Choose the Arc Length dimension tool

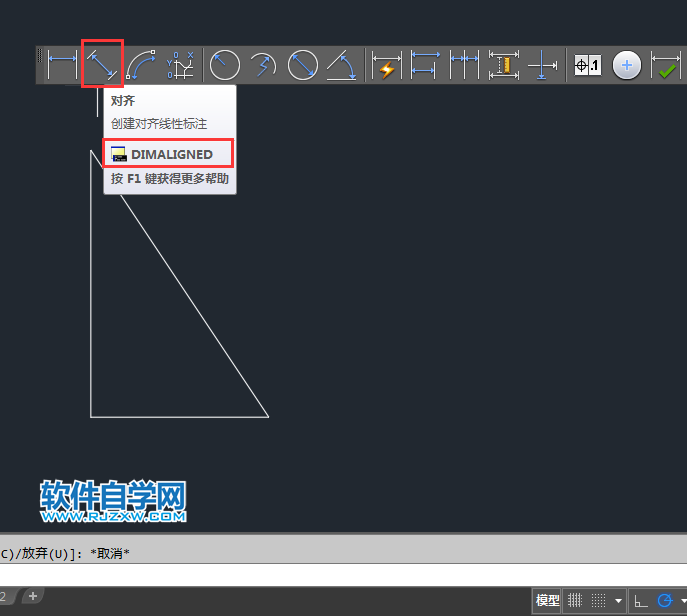pyautogui.click(x=141, y=65)
